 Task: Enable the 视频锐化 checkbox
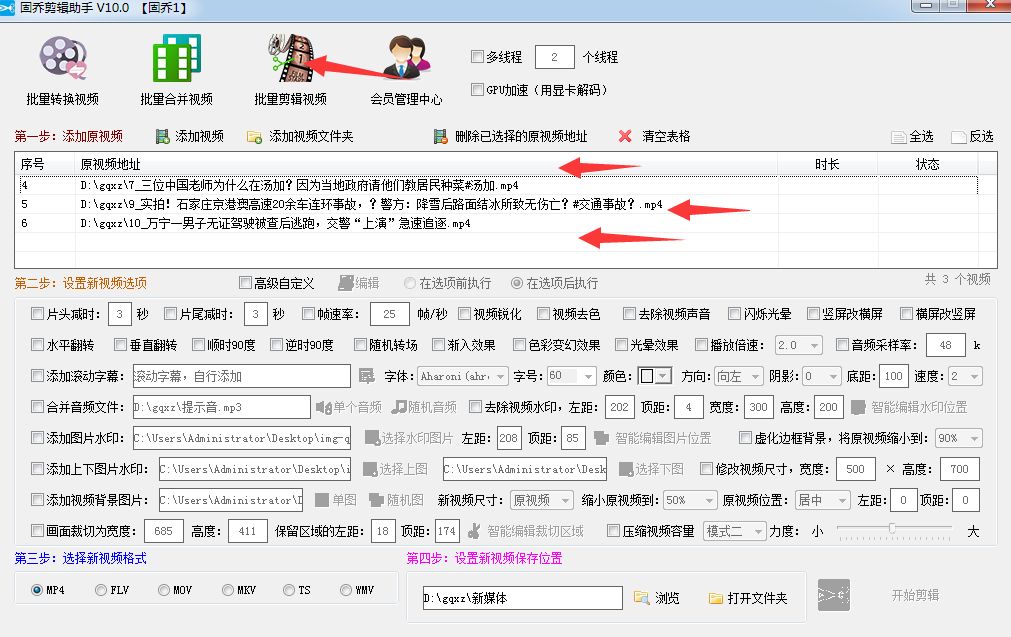click(464, 313)
